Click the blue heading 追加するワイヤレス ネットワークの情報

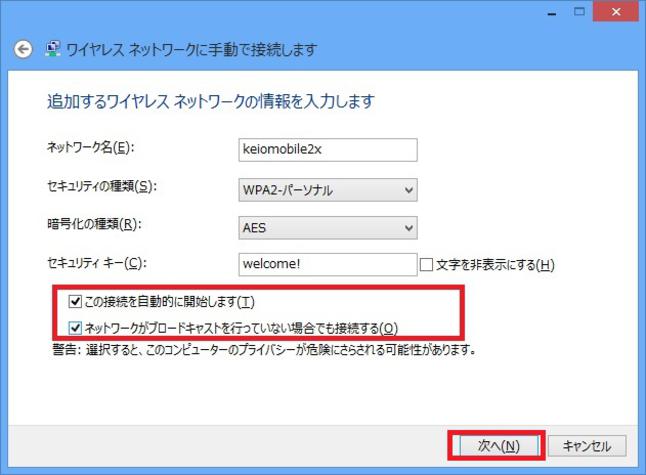coord(211,102)
